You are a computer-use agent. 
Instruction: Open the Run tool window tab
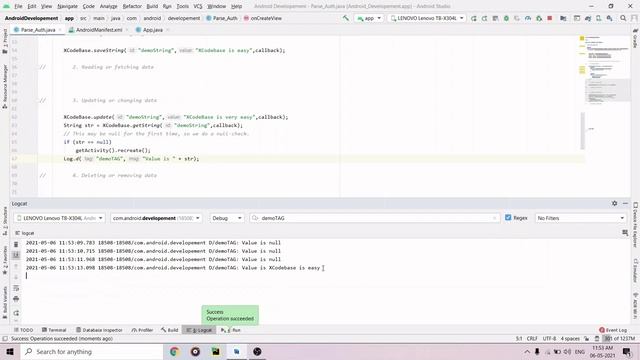point(231,330)
